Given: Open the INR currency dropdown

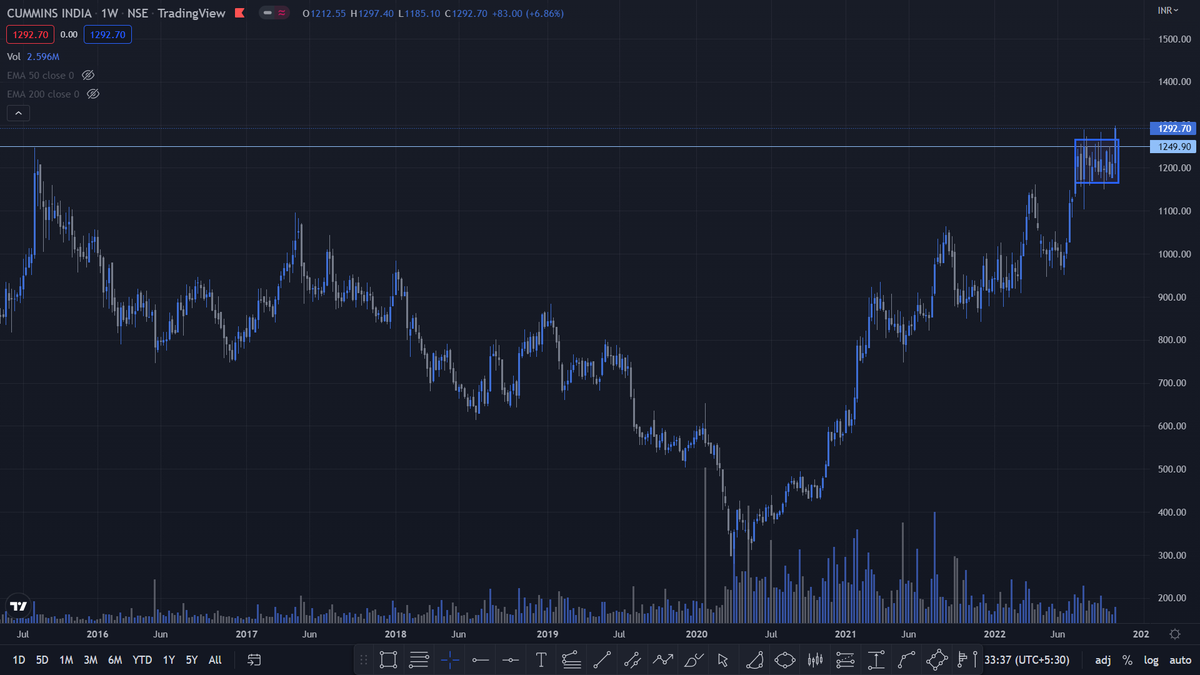Looking at the screenshot, I should click(x=1166, y=10).
